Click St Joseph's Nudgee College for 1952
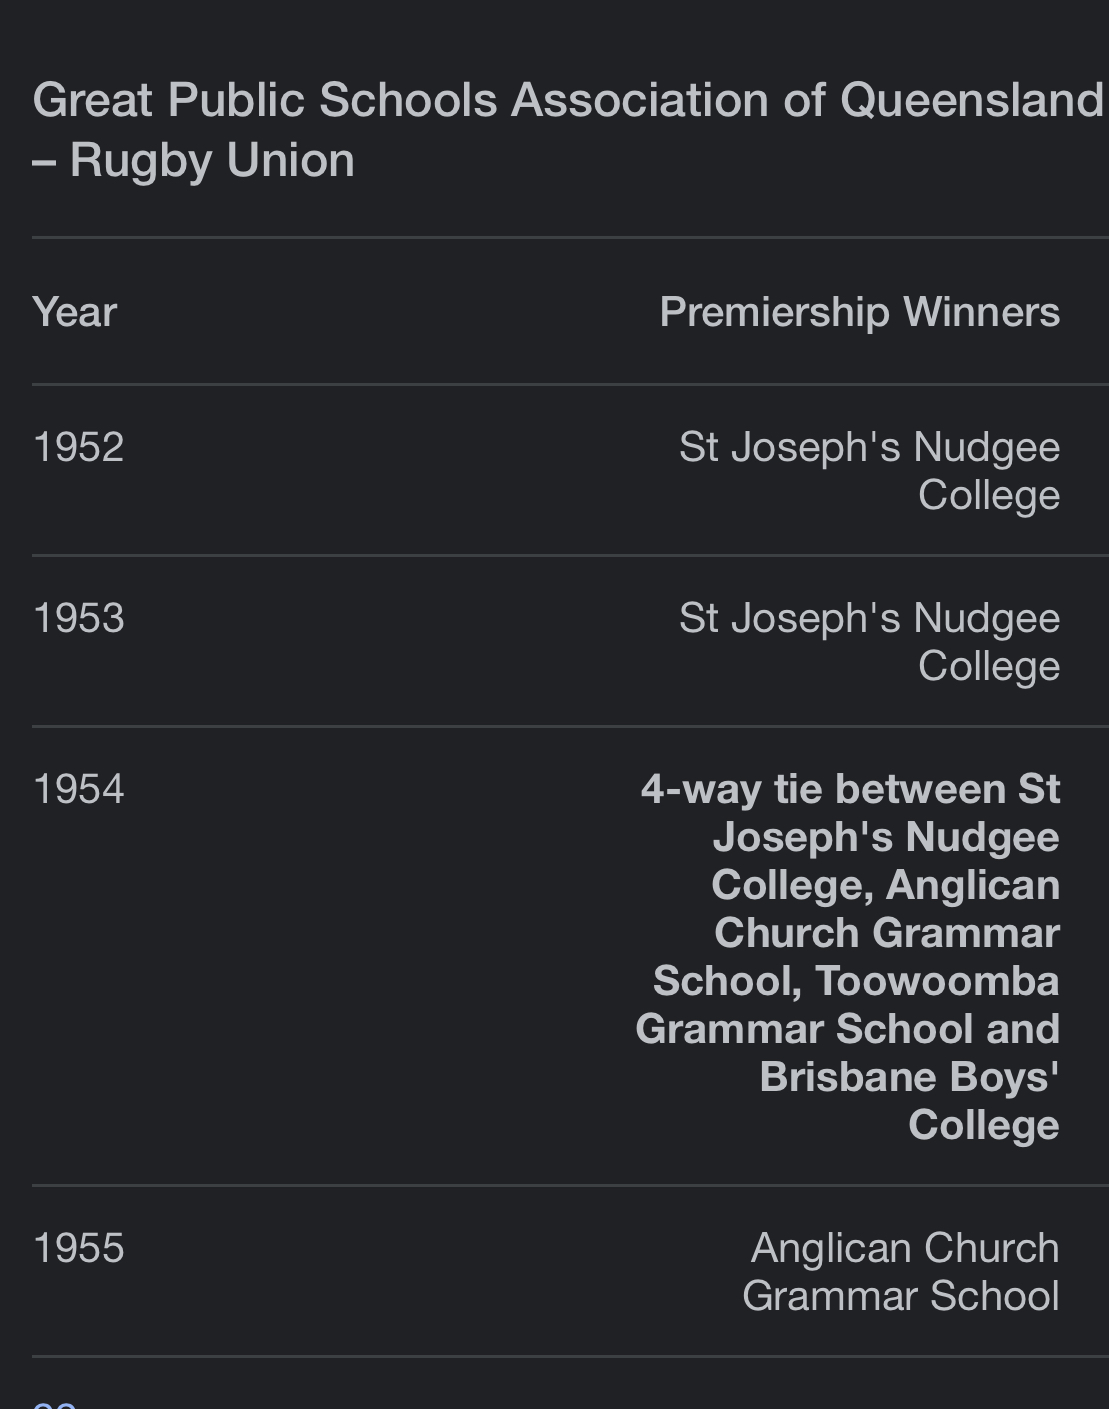 tap(869, 471)
